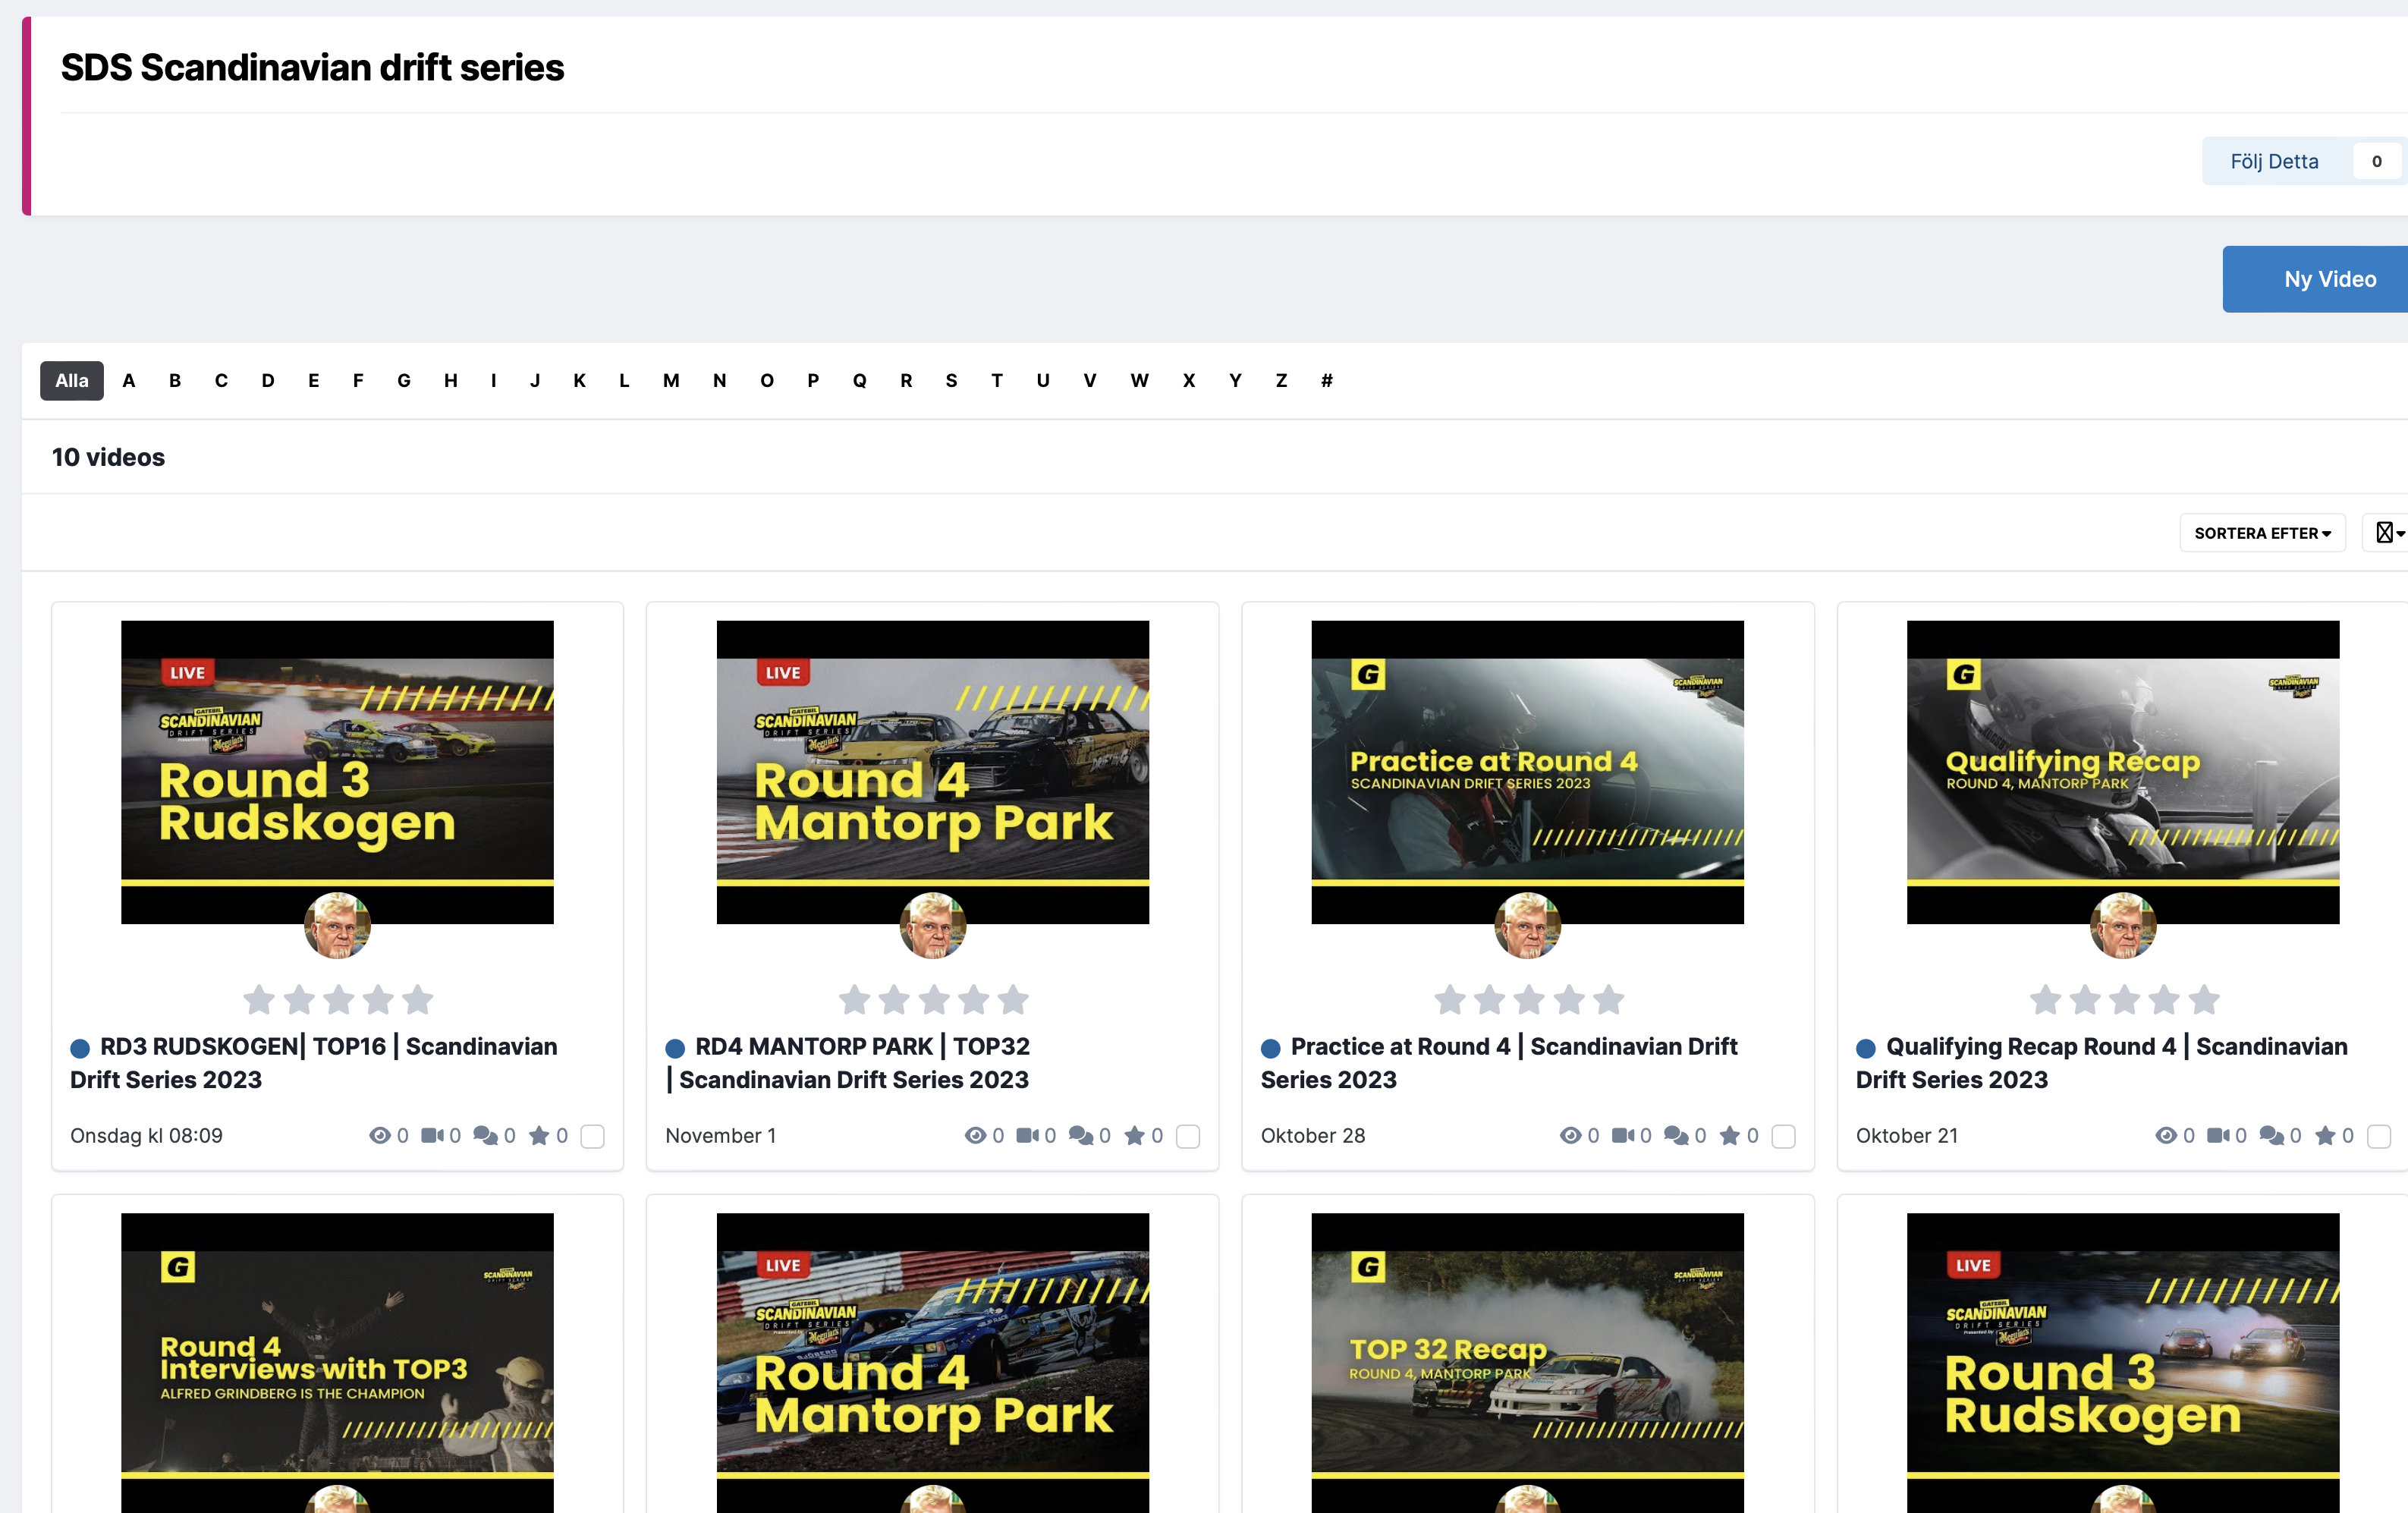Image resolution: width=2408 pixels, height=1513 pixels.
Task: Click video camera icon on RD3 Rudskogen card
Action: click(x=432, y=1135)
